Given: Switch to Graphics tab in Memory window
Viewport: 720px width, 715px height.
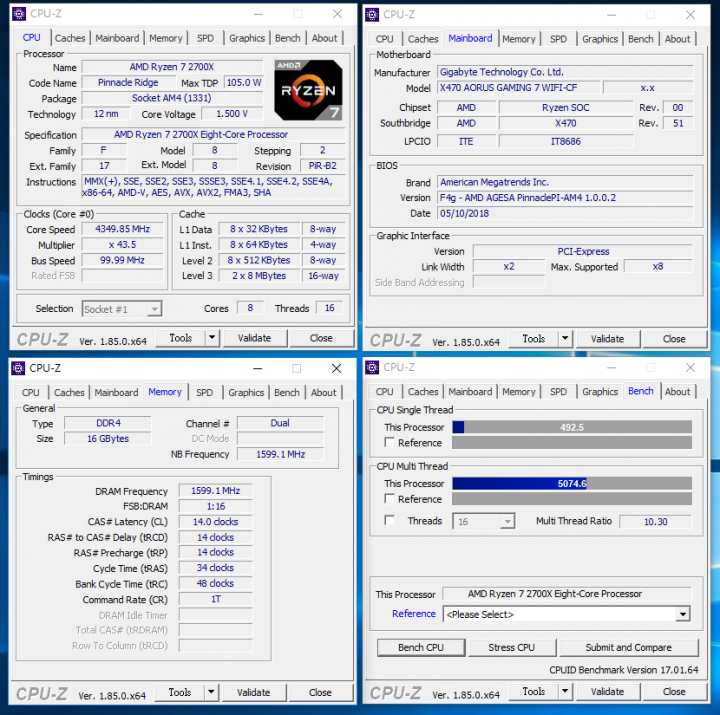Looking at the screenshot, I should [246, 393].
